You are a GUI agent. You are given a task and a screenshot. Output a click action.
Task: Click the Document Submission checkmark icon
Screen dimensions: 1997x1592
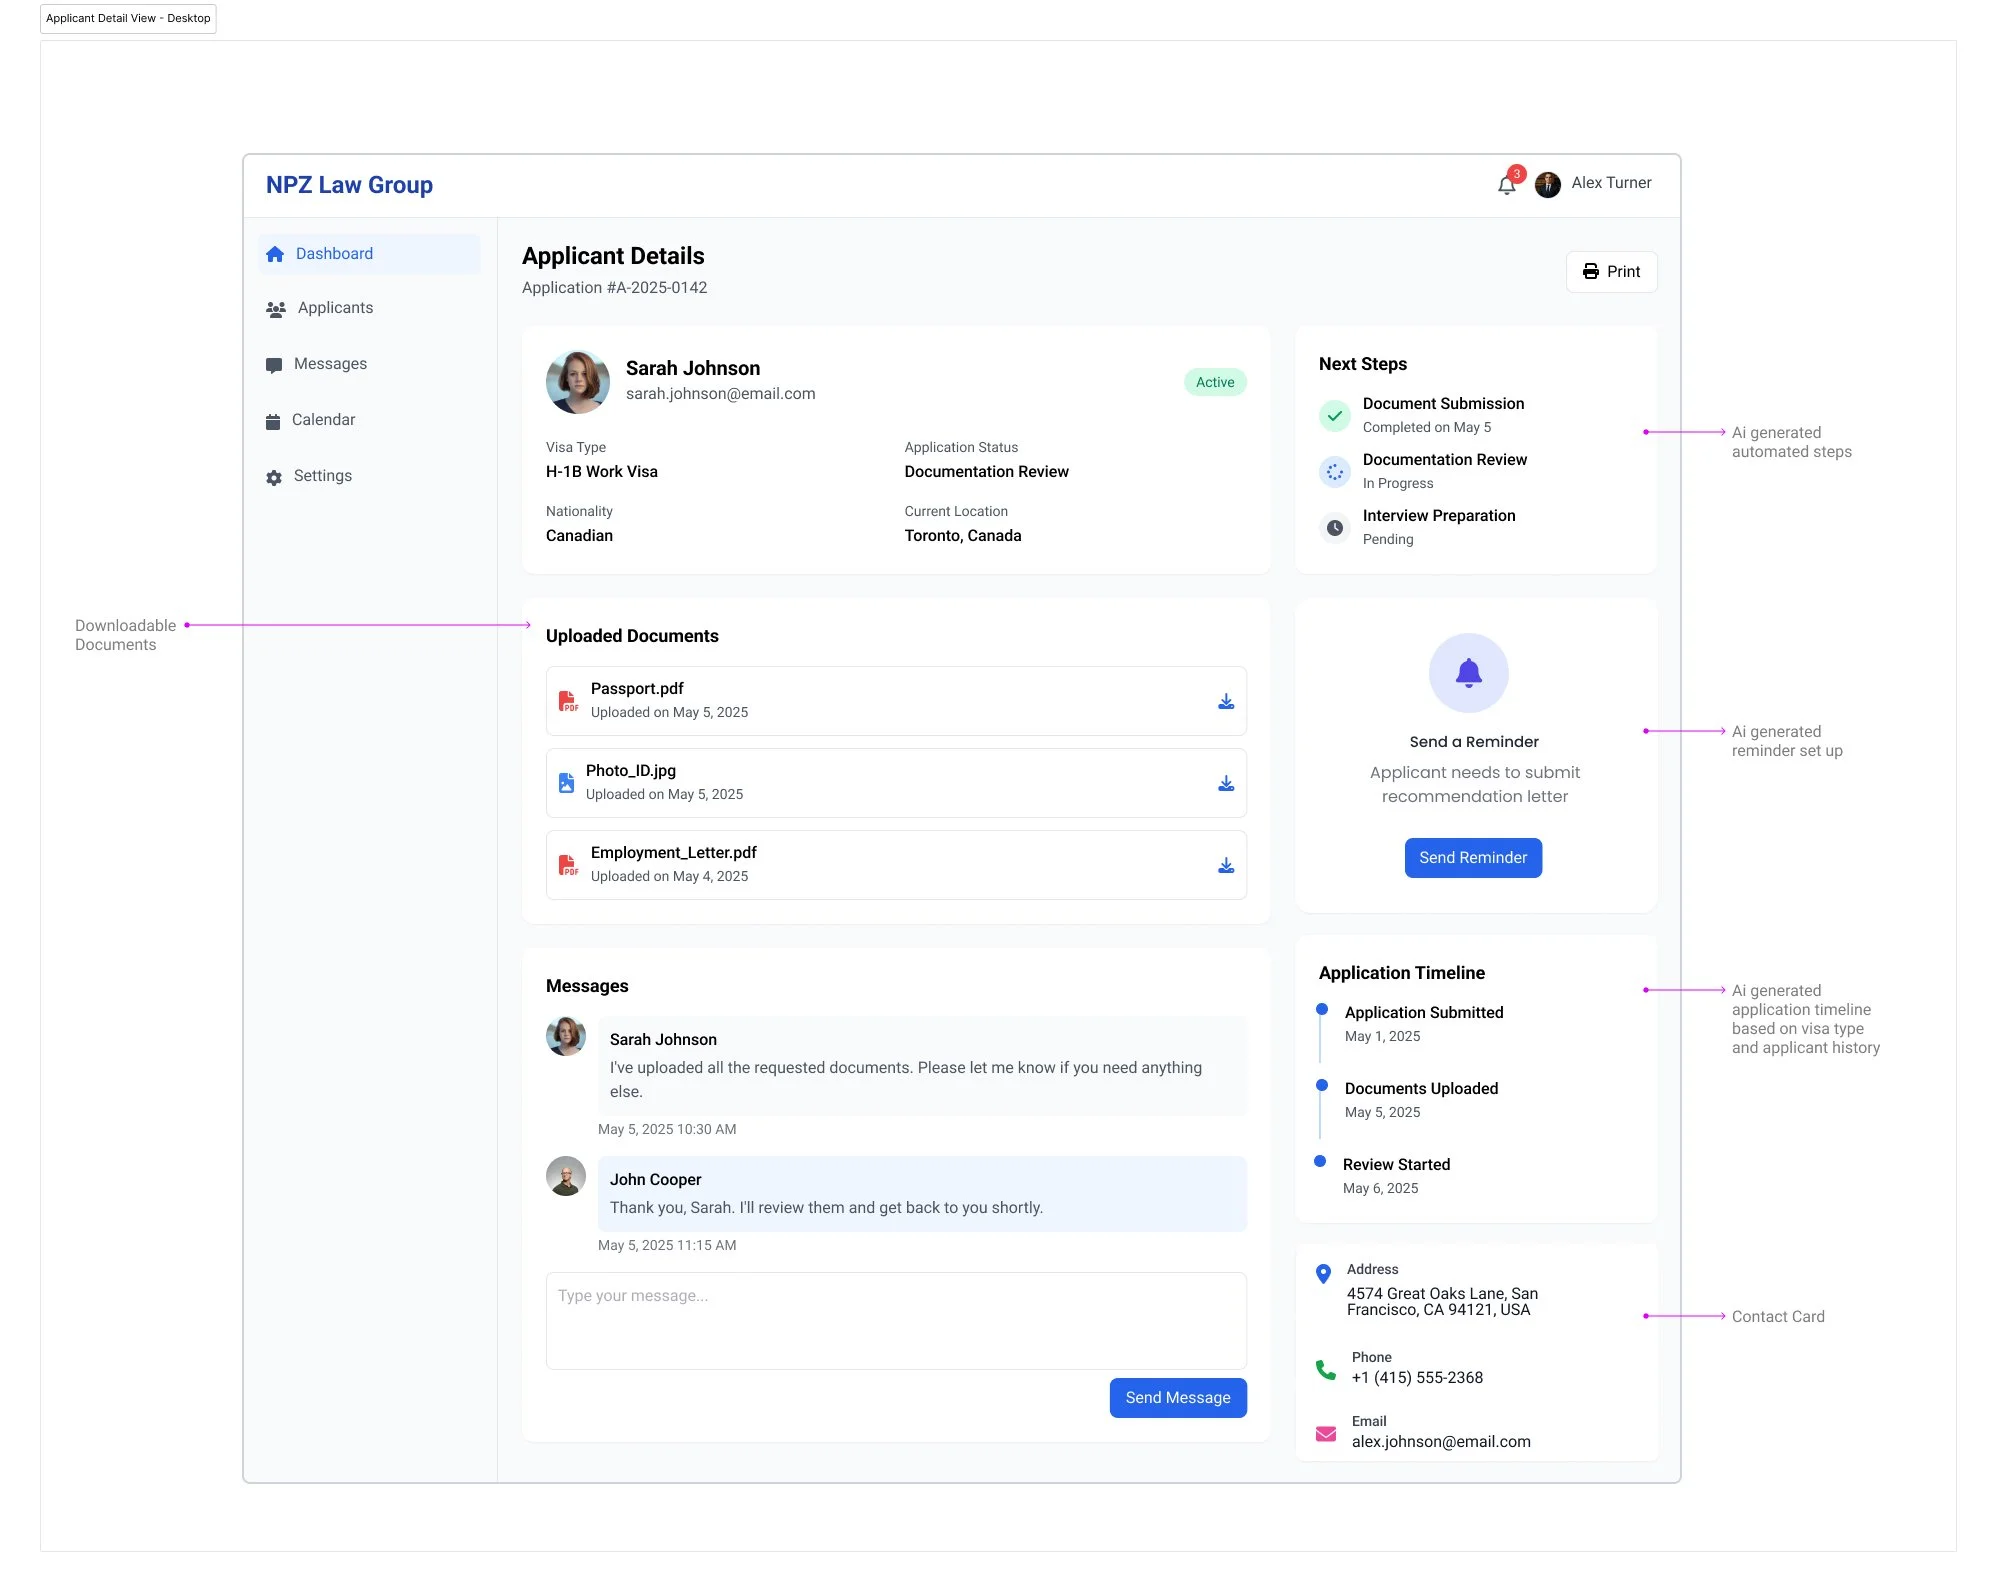coord(1334,415)
